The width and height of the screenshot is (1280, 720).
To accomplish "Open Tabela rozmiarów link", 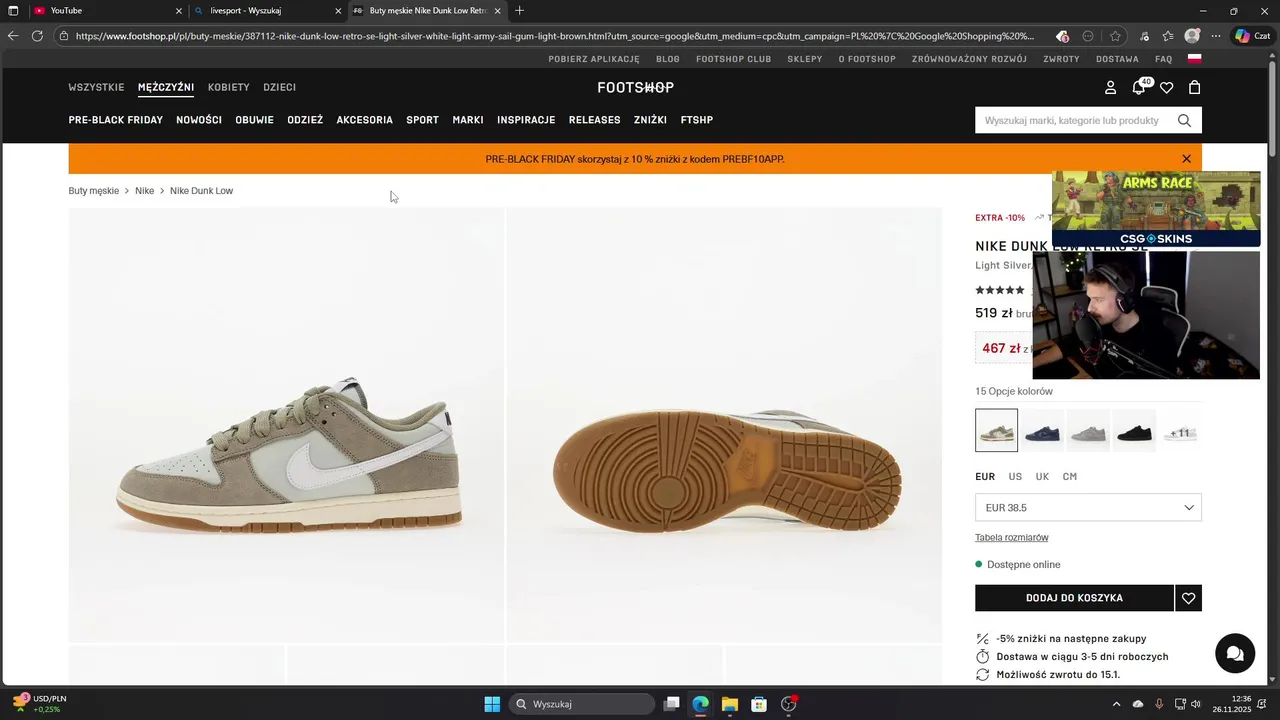I will [x=1012, y=538].
